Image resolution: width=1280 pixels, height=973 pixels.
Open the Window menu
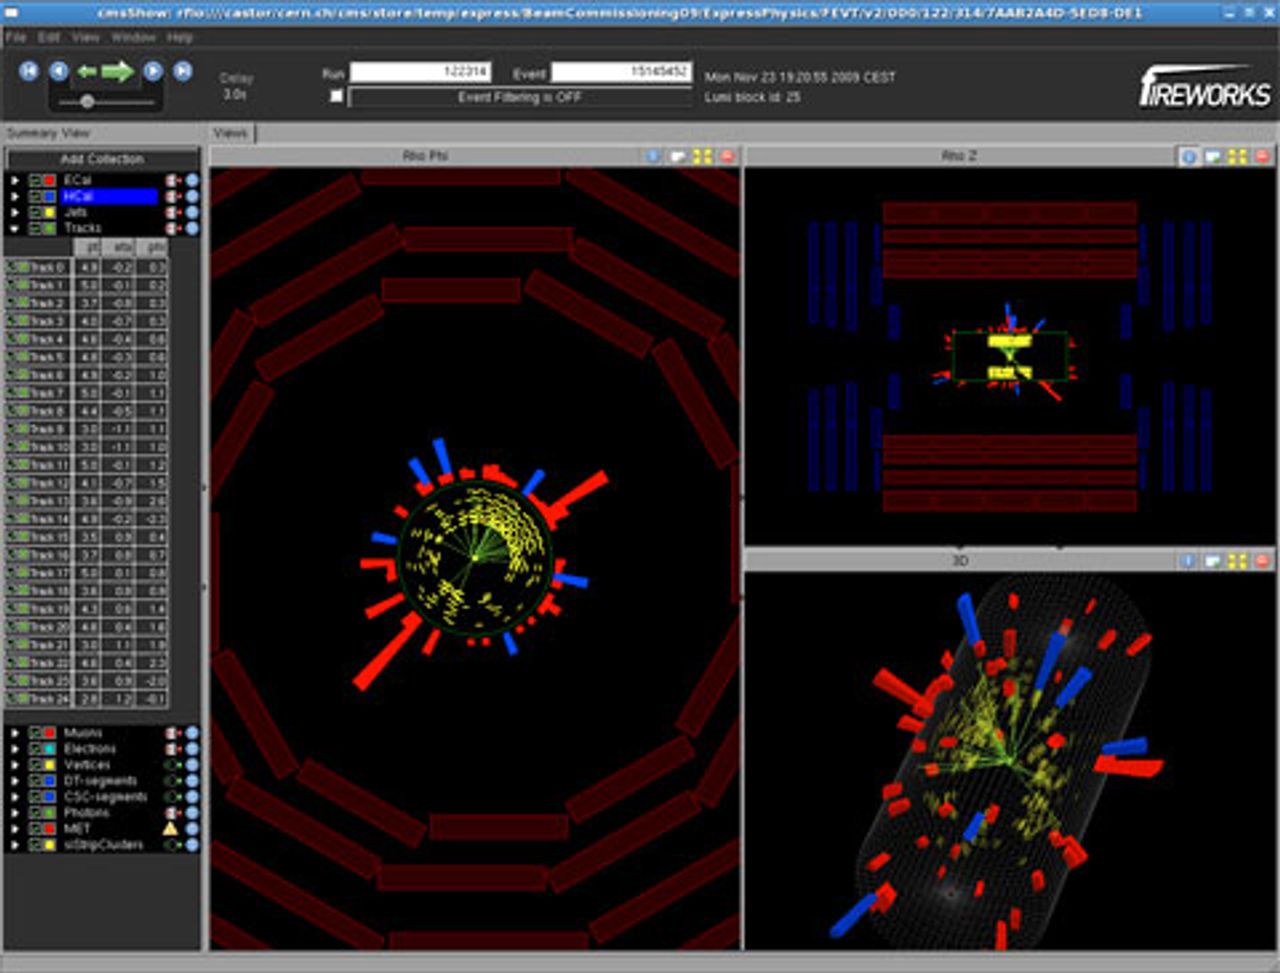click(x=133, y=37)
